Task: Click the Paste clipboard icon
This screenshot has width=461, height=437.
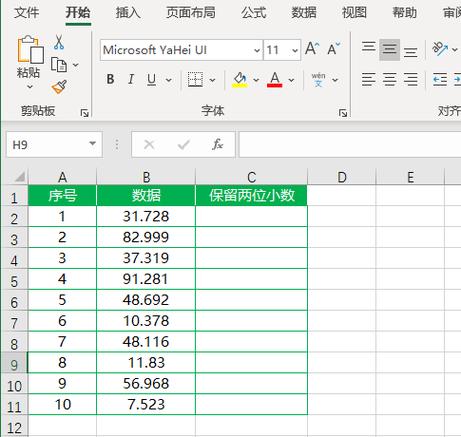Action: [30, 49]
